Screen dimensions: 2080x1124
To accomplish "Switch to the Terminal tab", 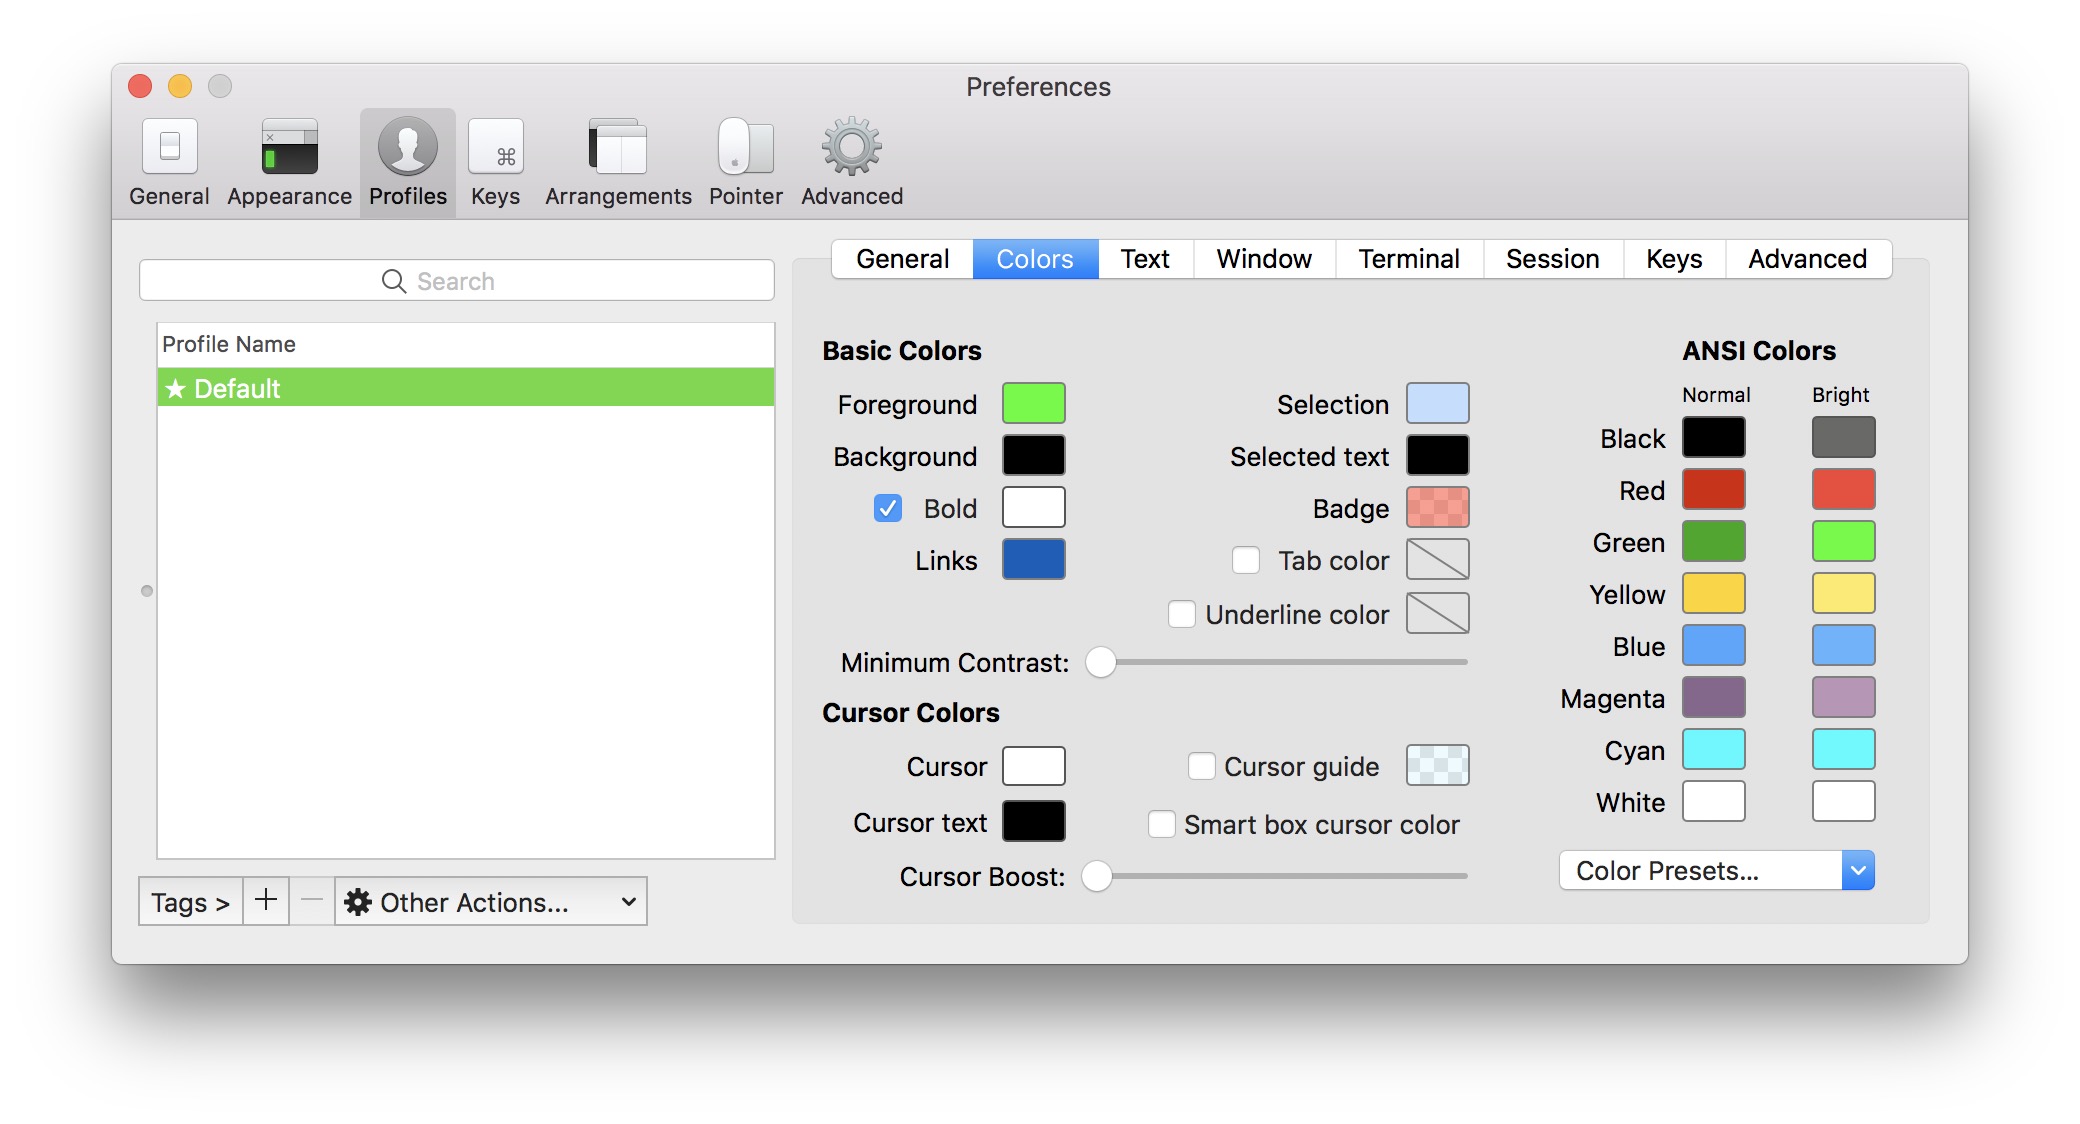I will [1408, 259].
